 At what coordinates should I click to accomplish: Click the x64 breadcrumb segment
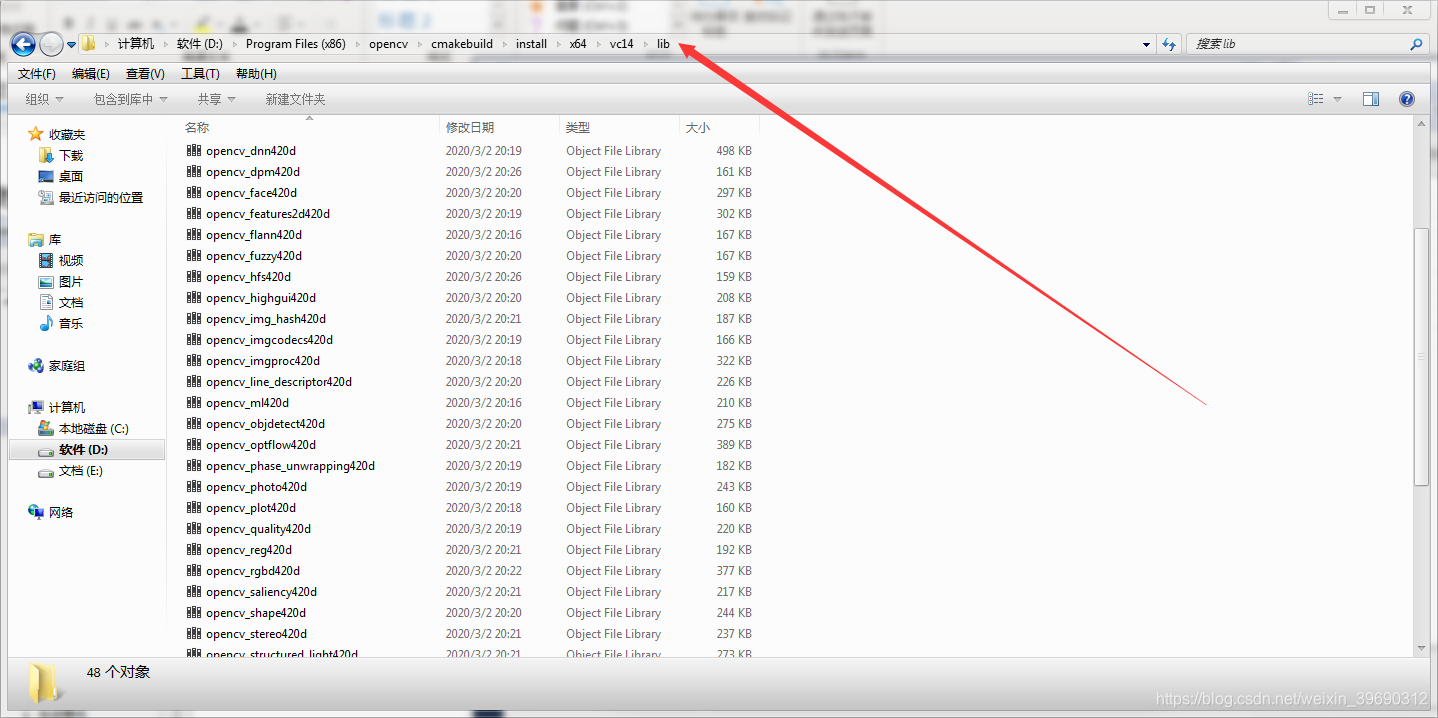tap(578, 44)
